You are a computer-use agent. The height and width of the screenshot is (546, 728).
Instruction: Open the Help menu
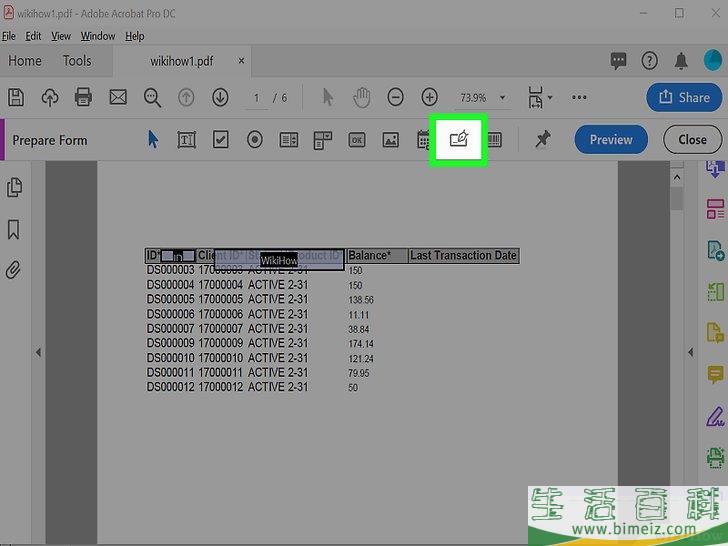point(135,36)
